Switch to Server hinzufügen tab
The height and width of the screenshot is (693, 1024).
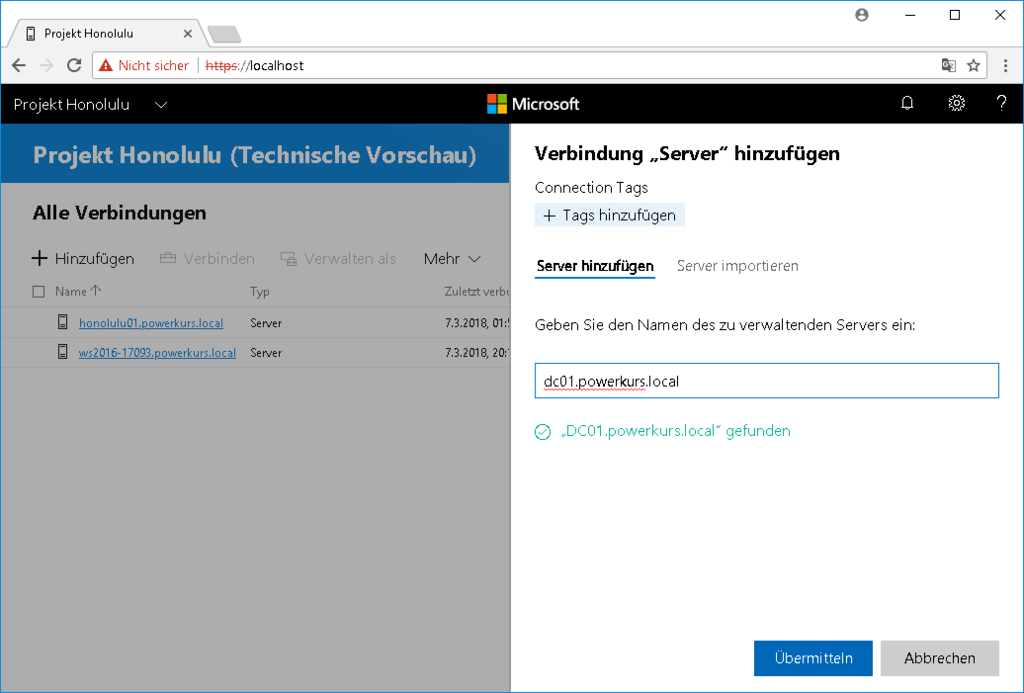[595, 266]
